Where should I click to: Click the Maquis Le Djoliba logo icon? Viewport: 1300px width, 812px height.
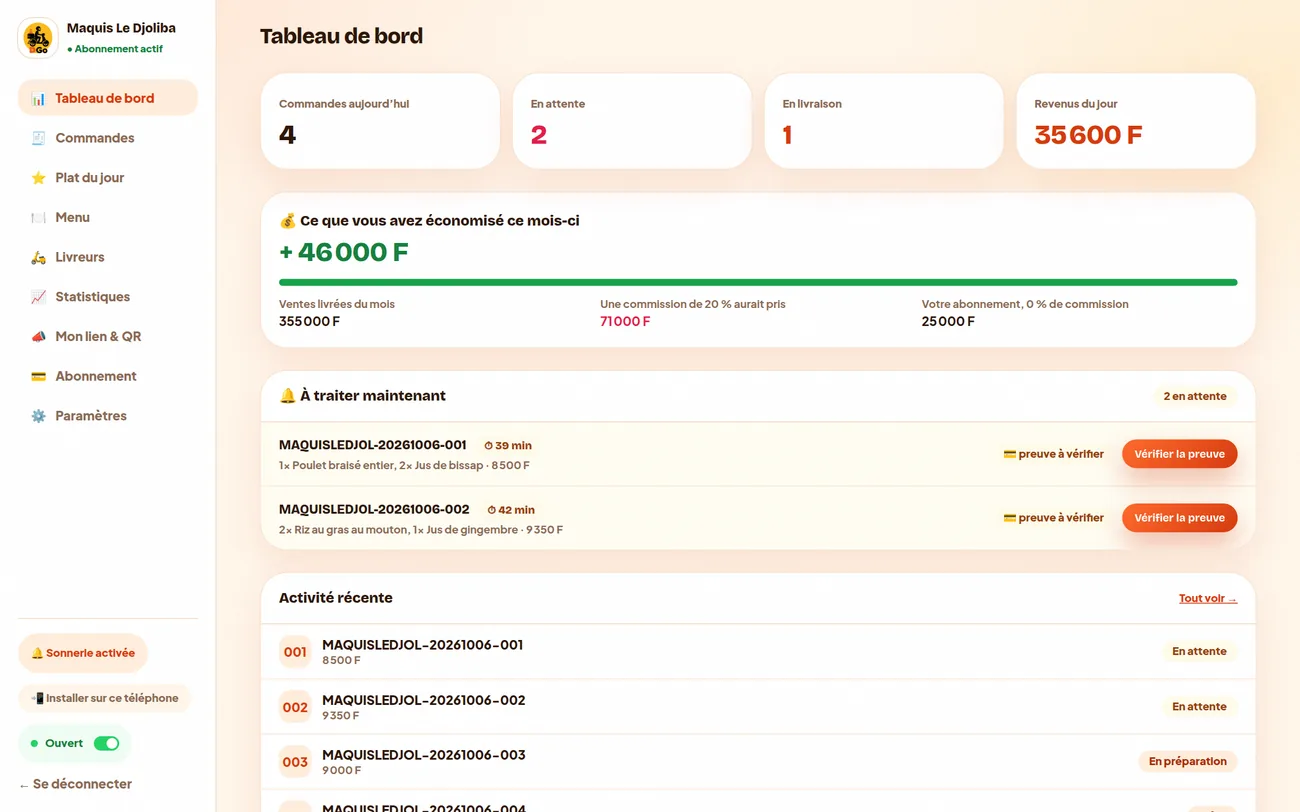(x=38, y=38)
